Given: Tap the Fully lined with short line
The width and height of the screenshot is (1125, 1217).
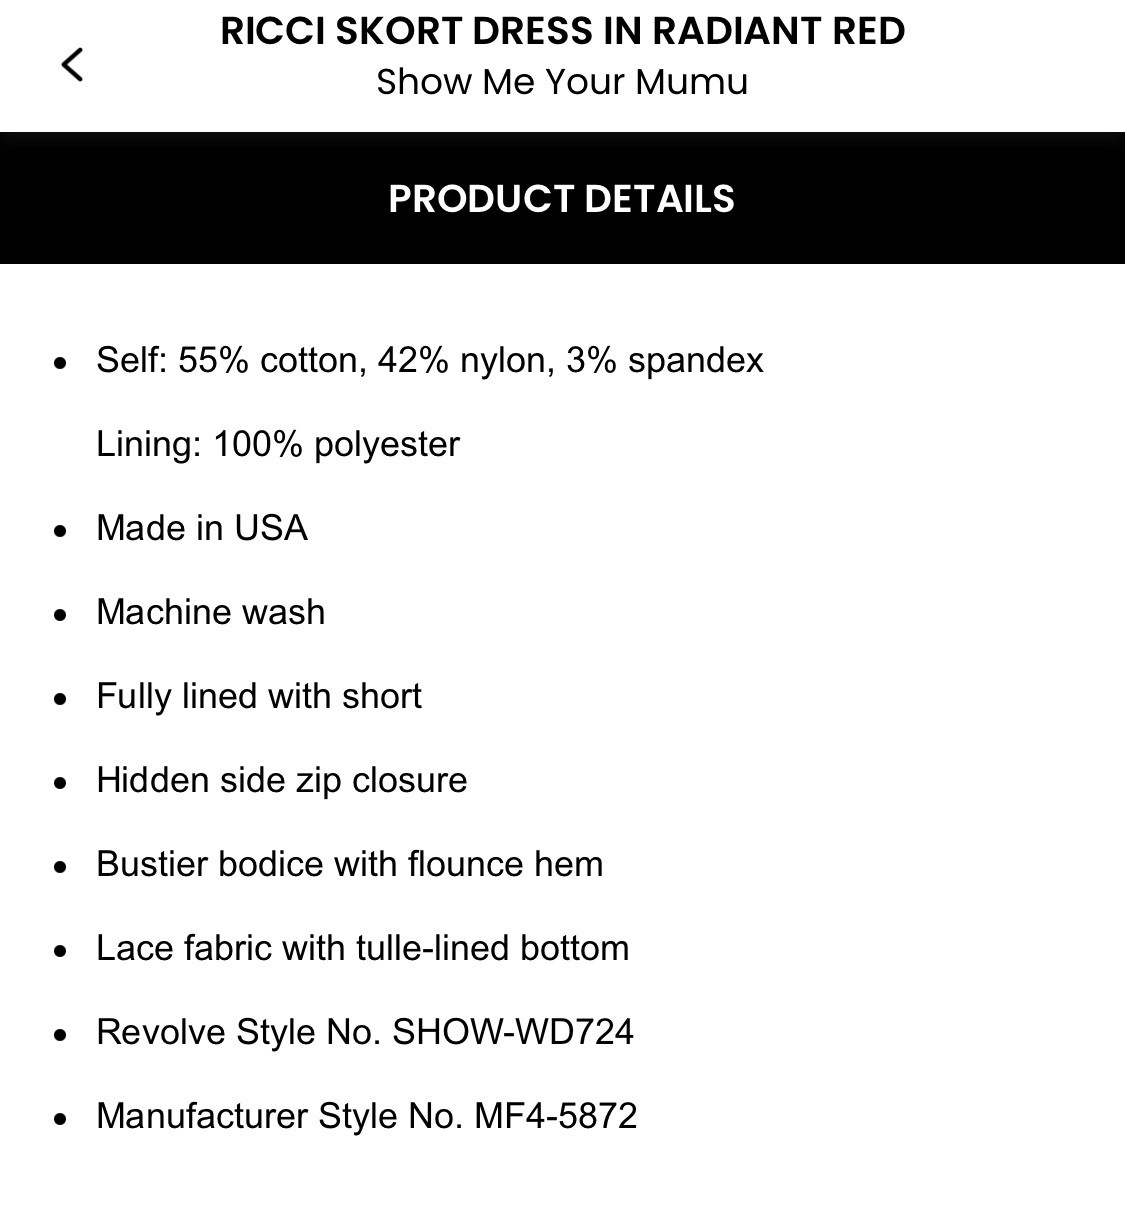Looking at the screenshot, I should pos(259,696).
